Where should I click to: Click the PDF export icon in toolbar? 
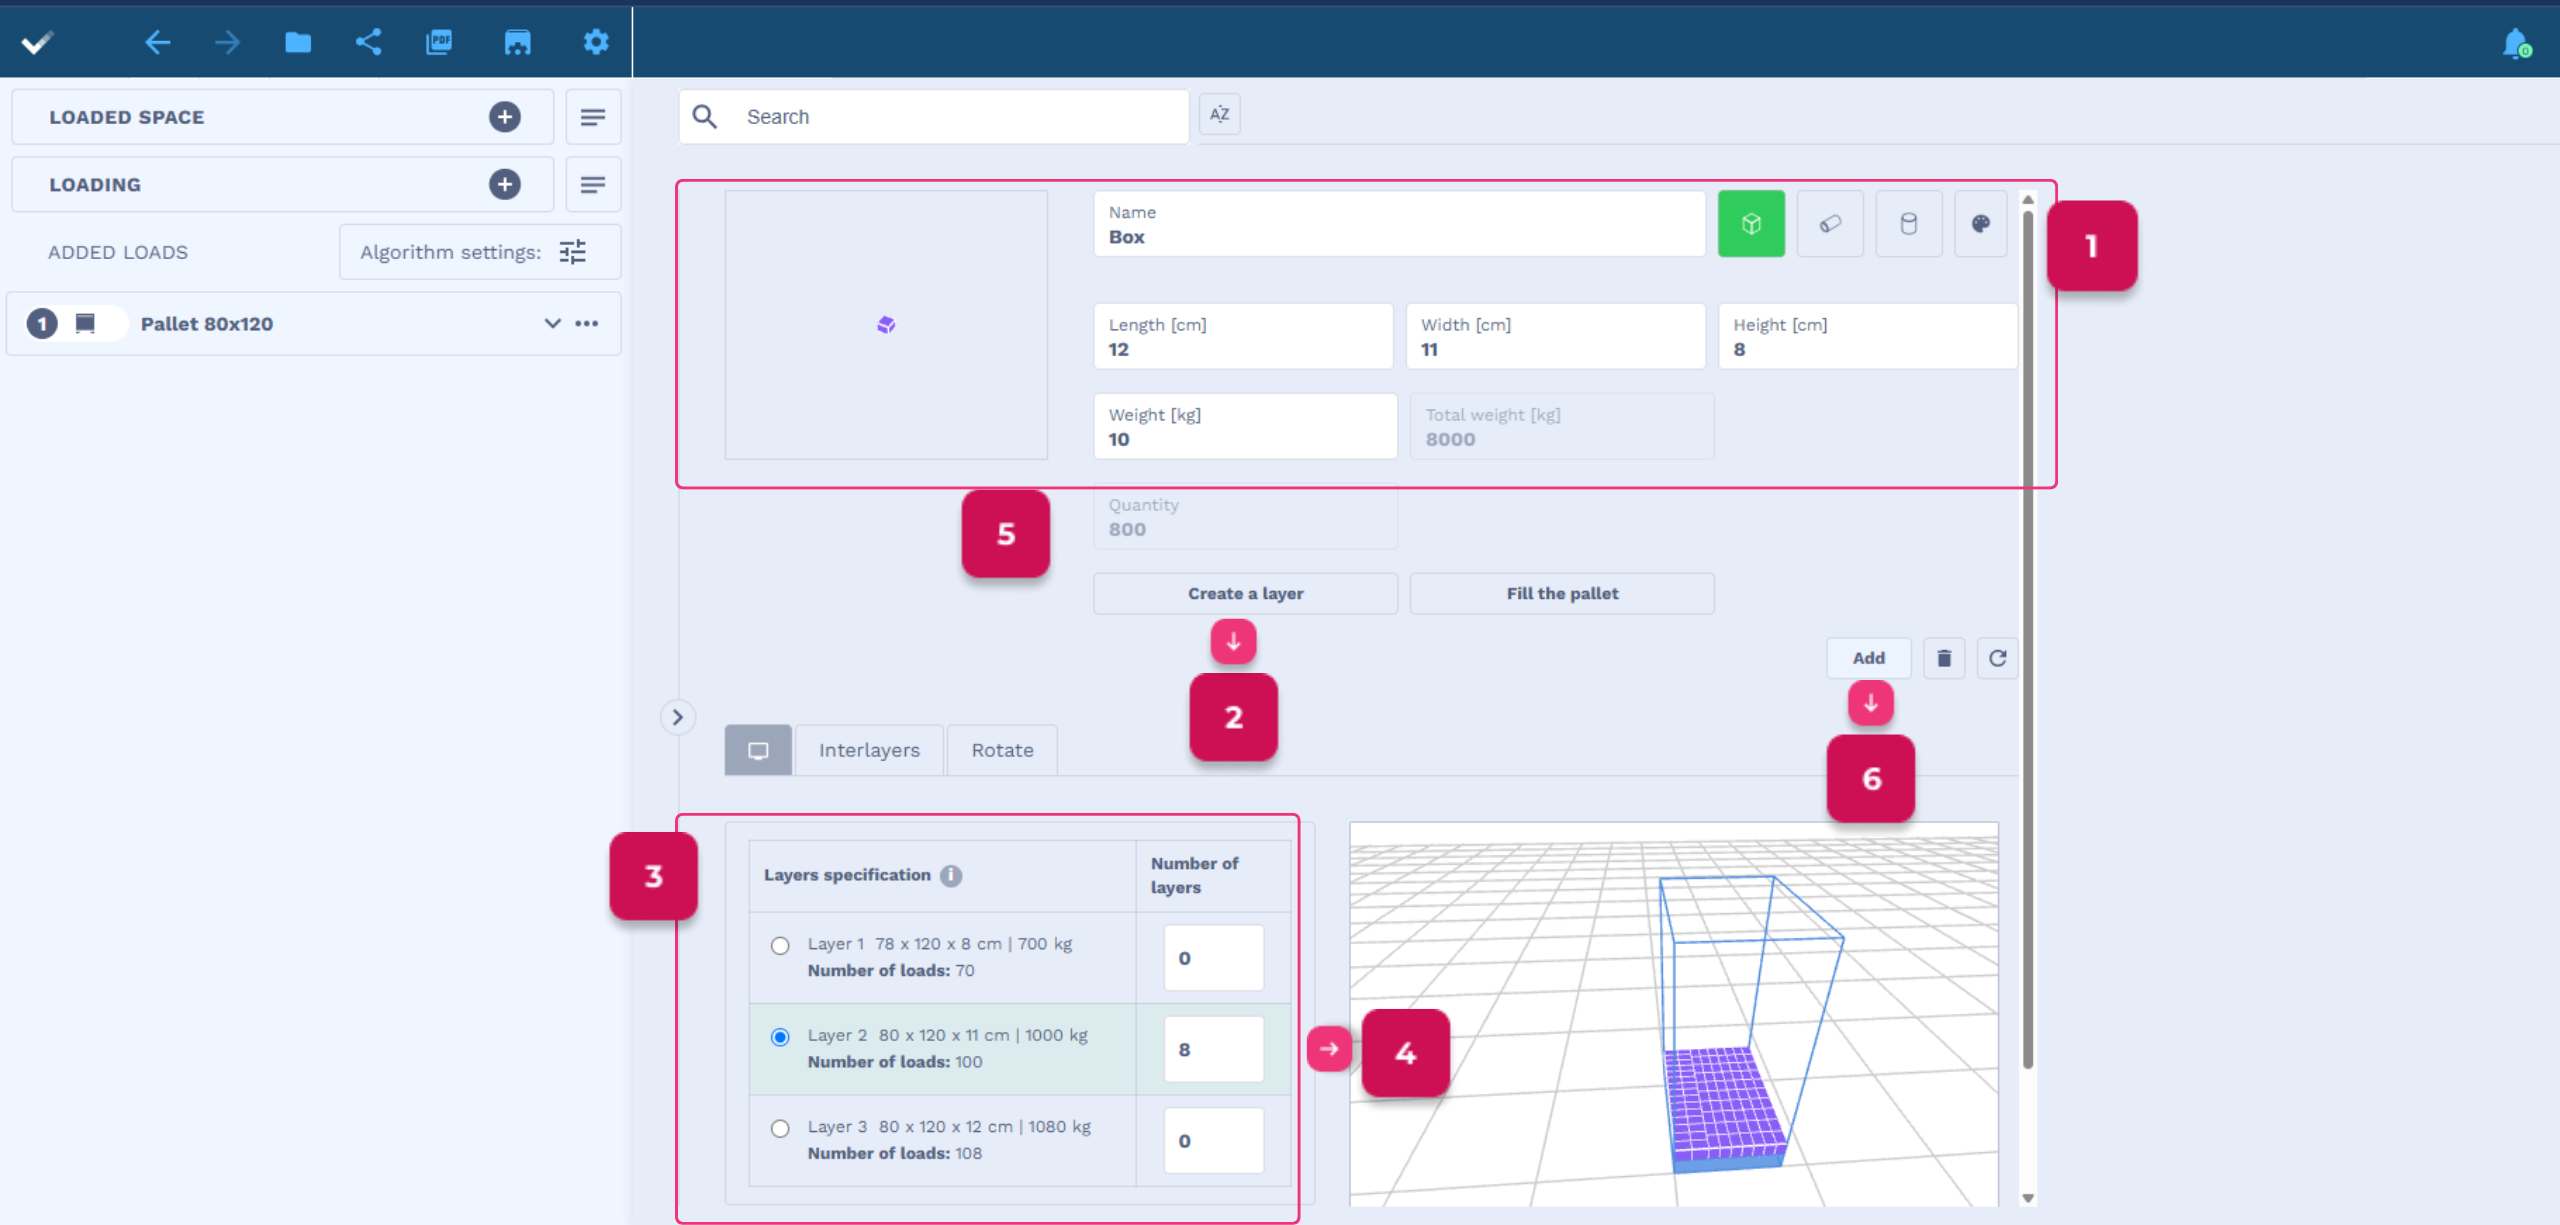pyautogui.click(x=439, y=42)
